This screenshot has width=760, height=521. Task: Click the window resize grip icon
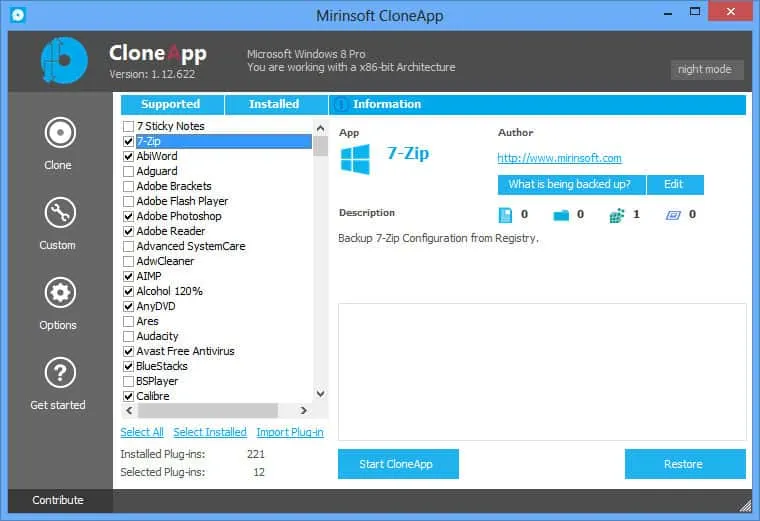coord(745,506)
